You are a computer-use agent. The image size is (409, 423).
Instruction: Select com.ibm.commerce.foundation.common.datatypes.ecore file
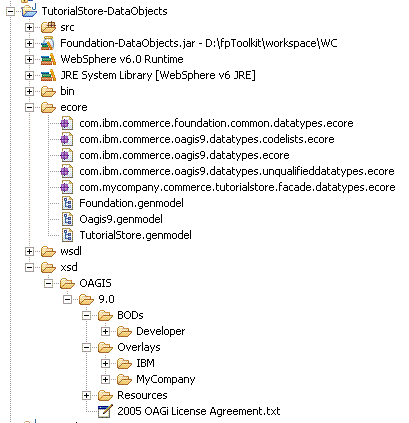(x=216, y=123)
